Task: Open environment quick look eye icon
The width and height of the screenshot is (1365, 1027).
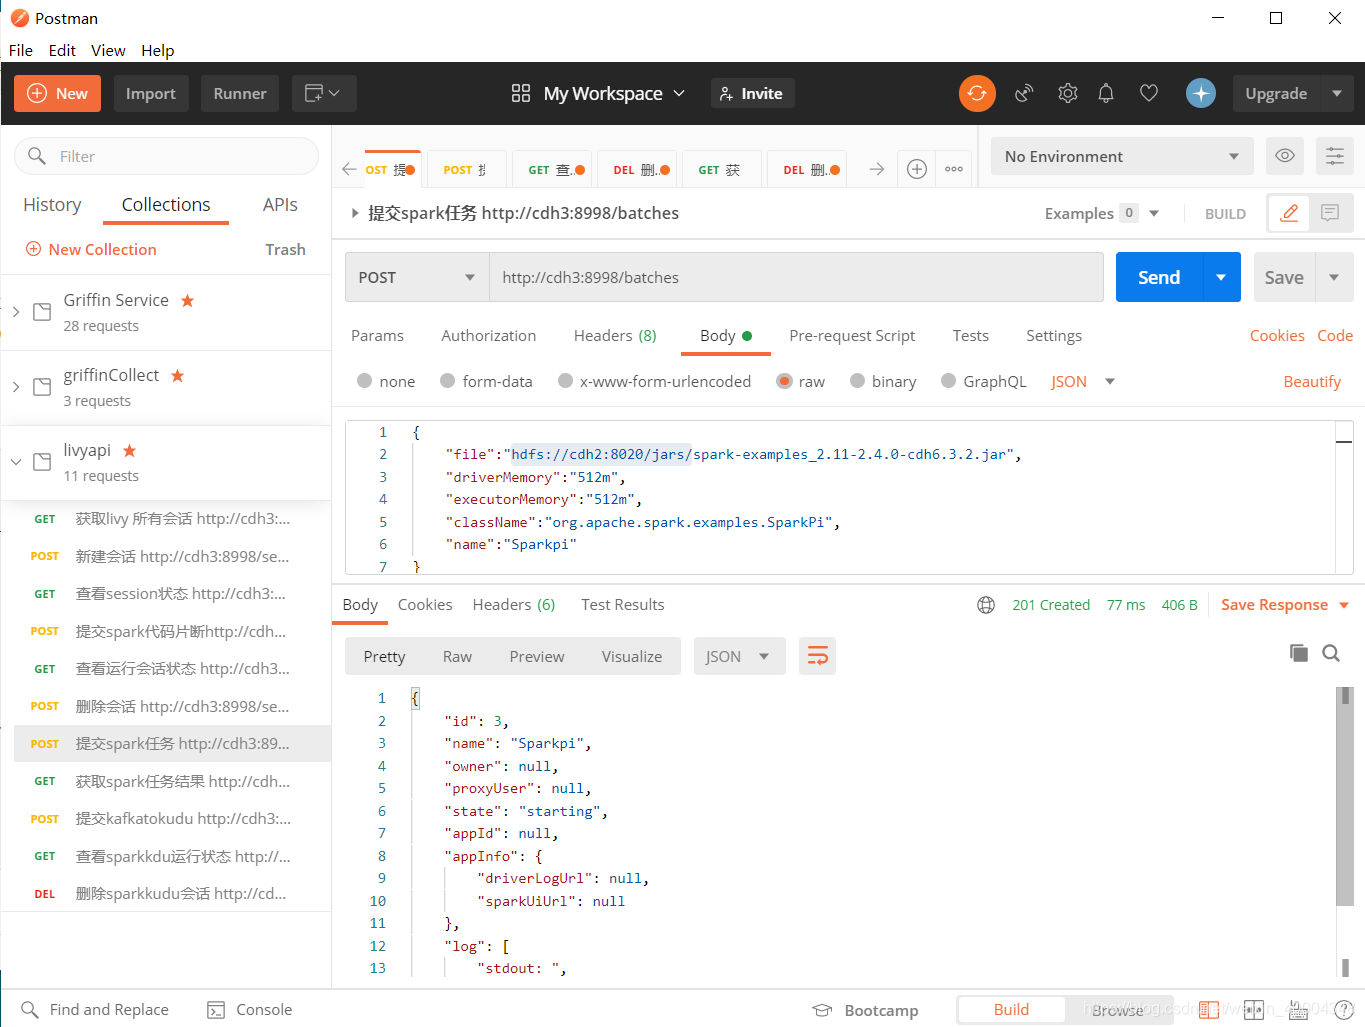Action: coord(1285,156)
